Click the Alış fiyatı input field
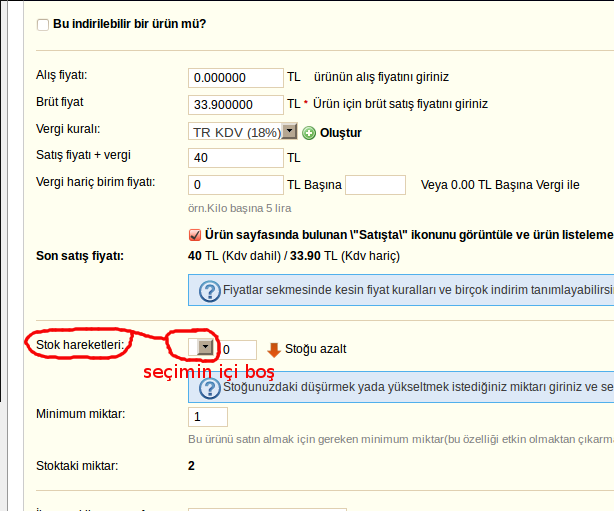614x511 pixels. [x=236, y=78]
